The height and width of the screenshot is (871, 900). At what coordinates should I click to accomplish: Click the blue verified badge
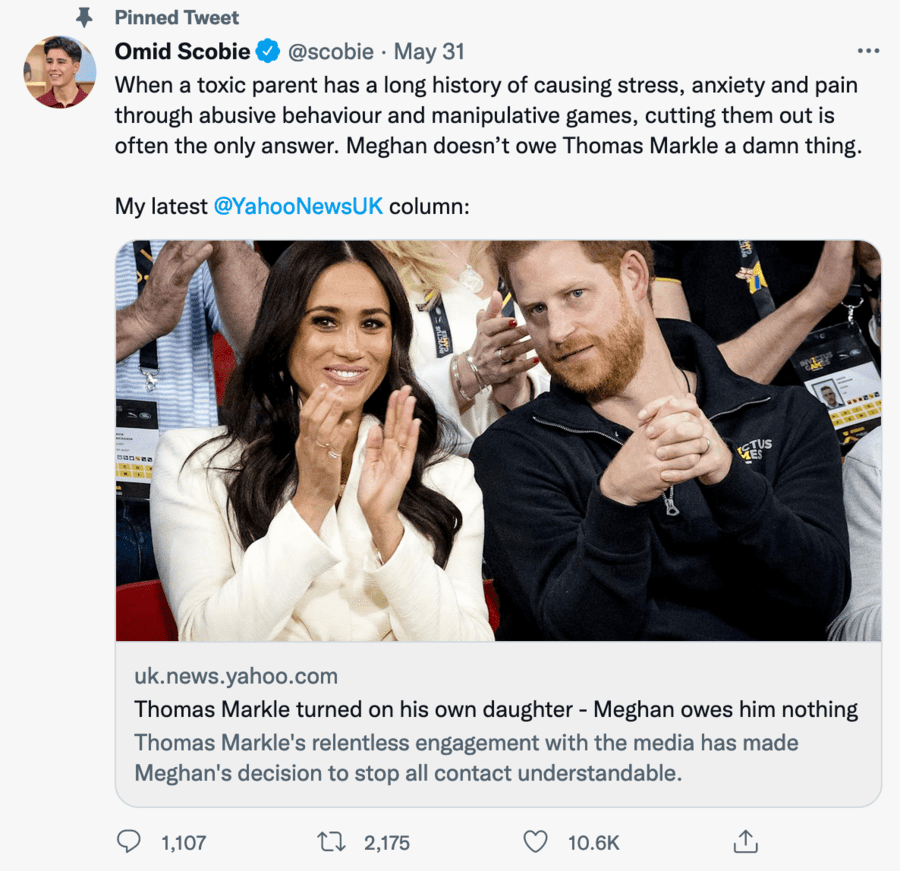[x=268, y=51]
